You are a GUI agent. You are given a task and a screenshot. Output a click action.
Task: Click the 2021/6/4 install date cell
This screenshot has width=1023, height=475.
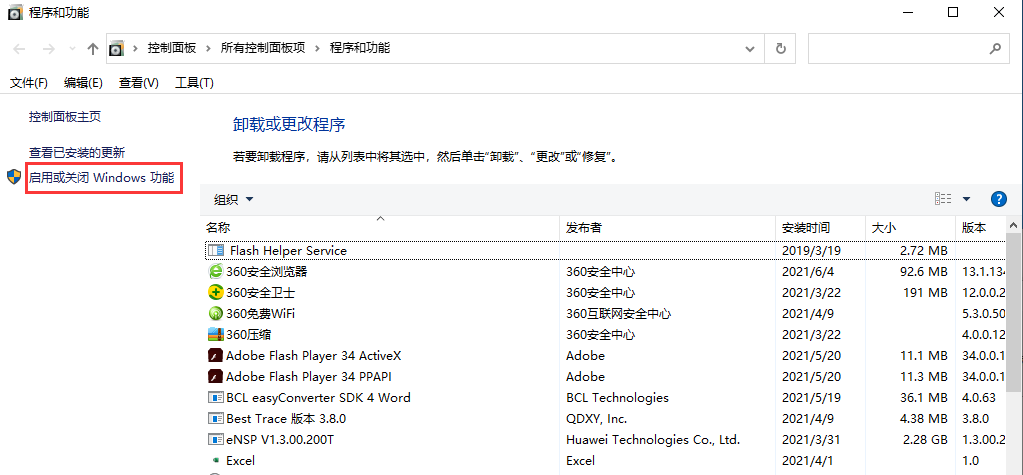[x=806, y=271]
